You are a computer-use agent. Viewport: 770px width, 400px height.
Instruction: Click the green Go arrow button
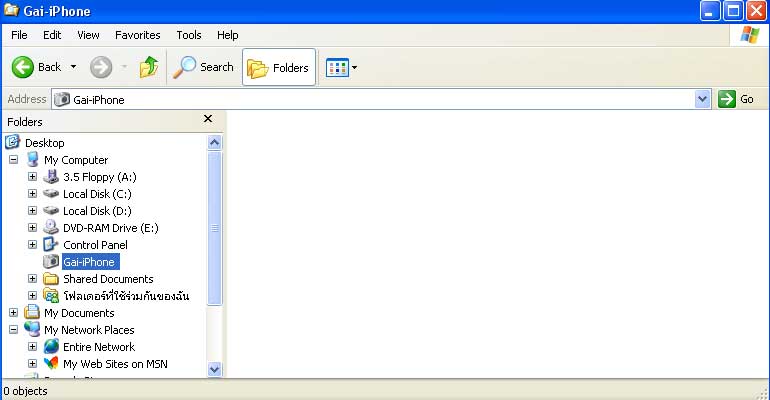coord(727,99)
